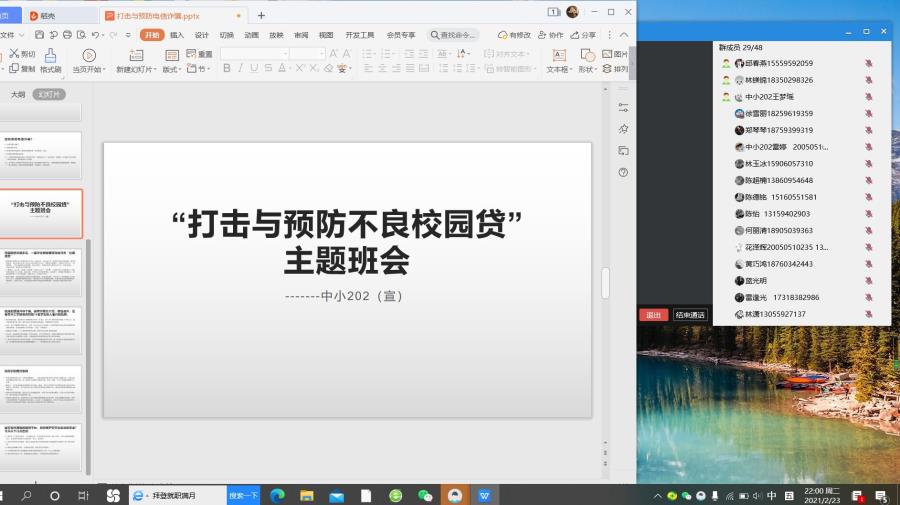This screenshot has height=505, width=900.
Task: Expand the Layout (版式) dropdown
Action: [x=172, y=69]
